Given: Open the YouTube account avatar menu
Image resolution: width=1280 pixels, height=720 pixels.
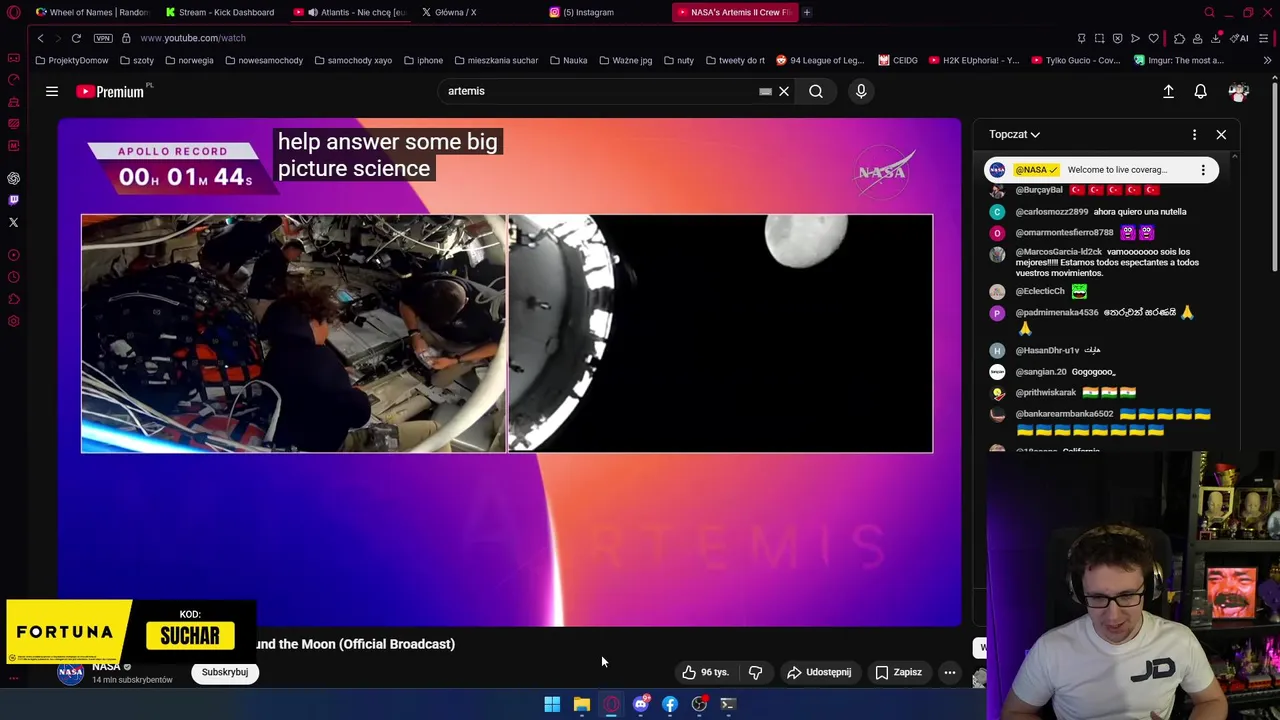Looking at the screenshot, I should pos(1239,91).
